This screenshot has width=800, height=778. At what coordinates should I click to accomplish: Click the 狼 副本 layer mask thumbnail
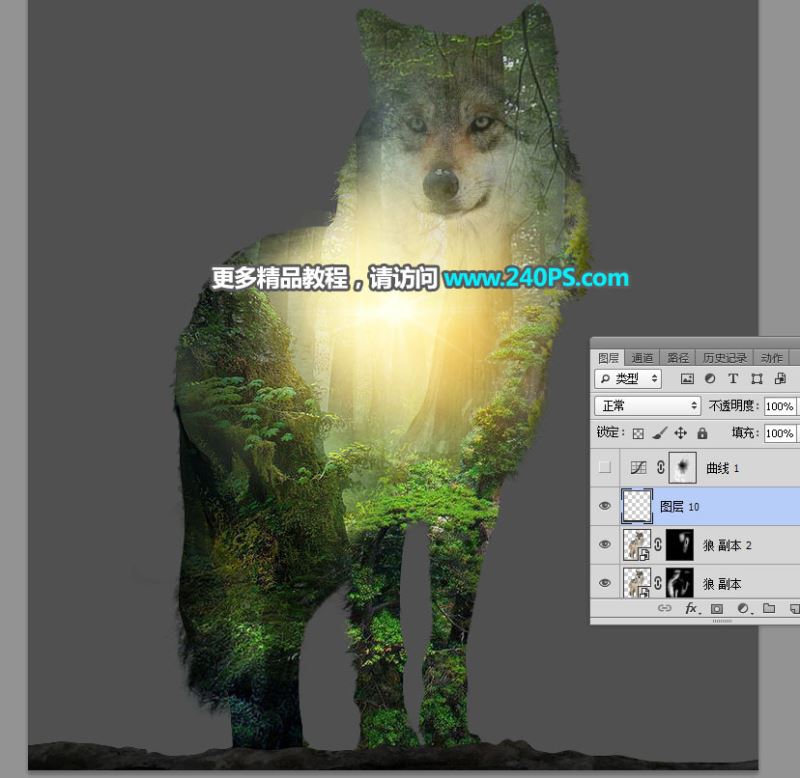point(680,583)
